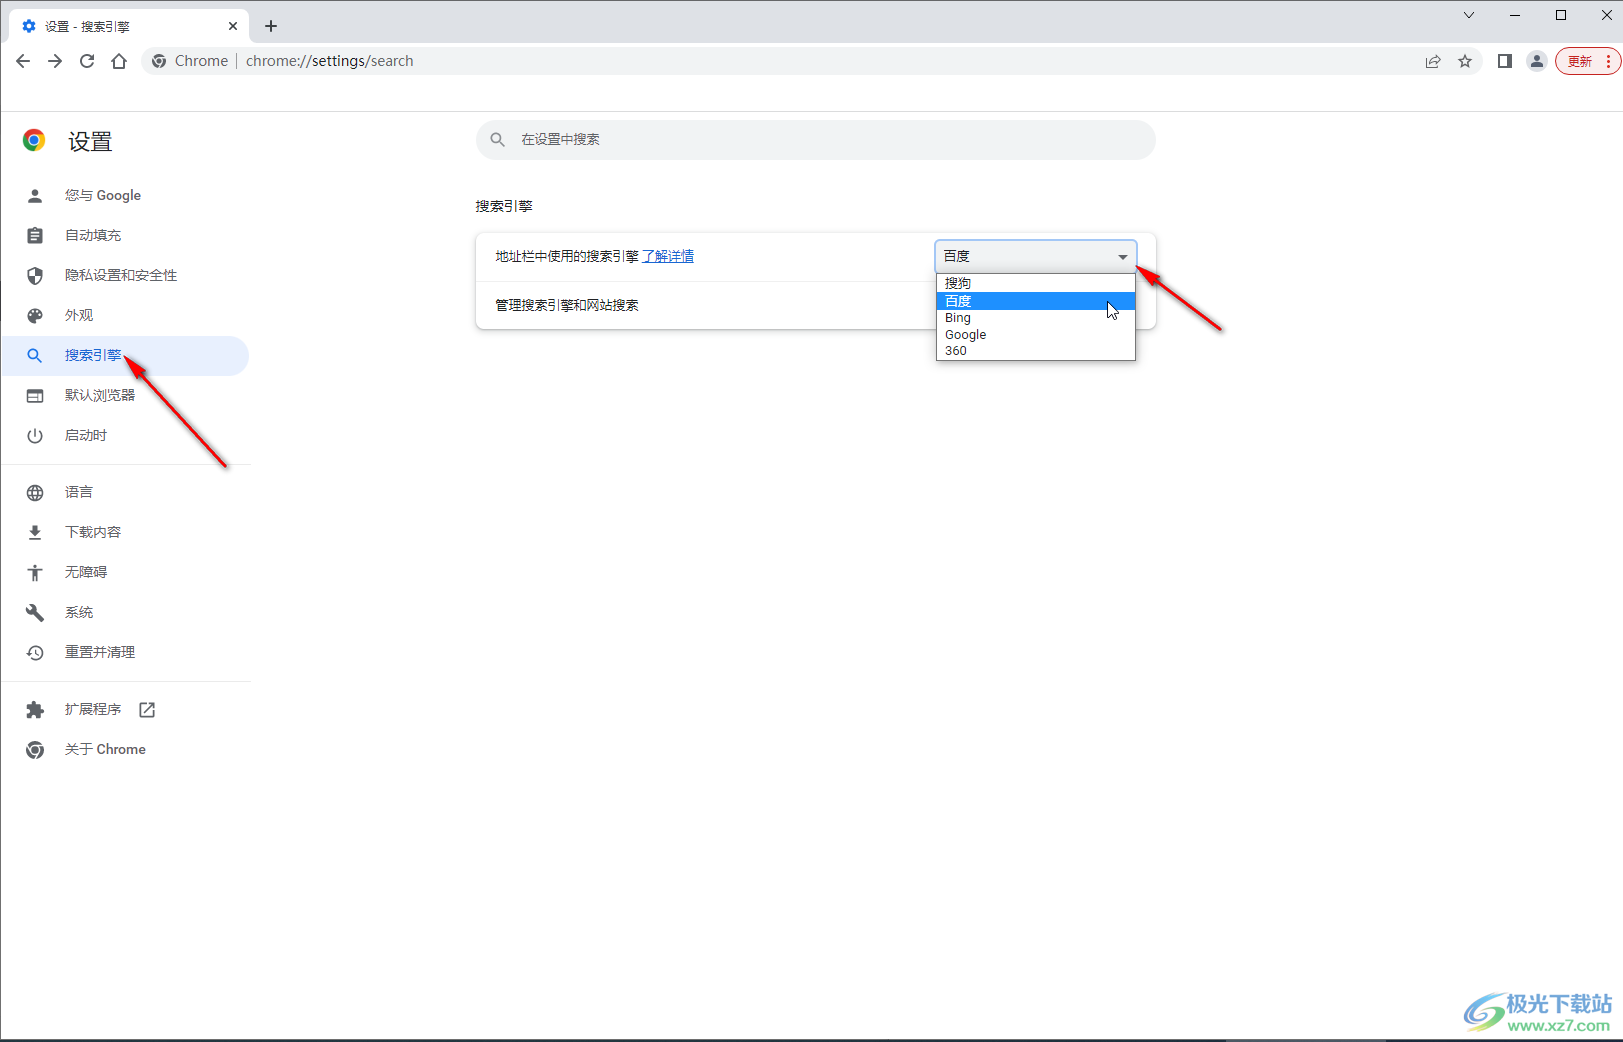Click the restore clock icon for 重置并清理
This screenshot has width=1623, height=1042.
point(35,653)
